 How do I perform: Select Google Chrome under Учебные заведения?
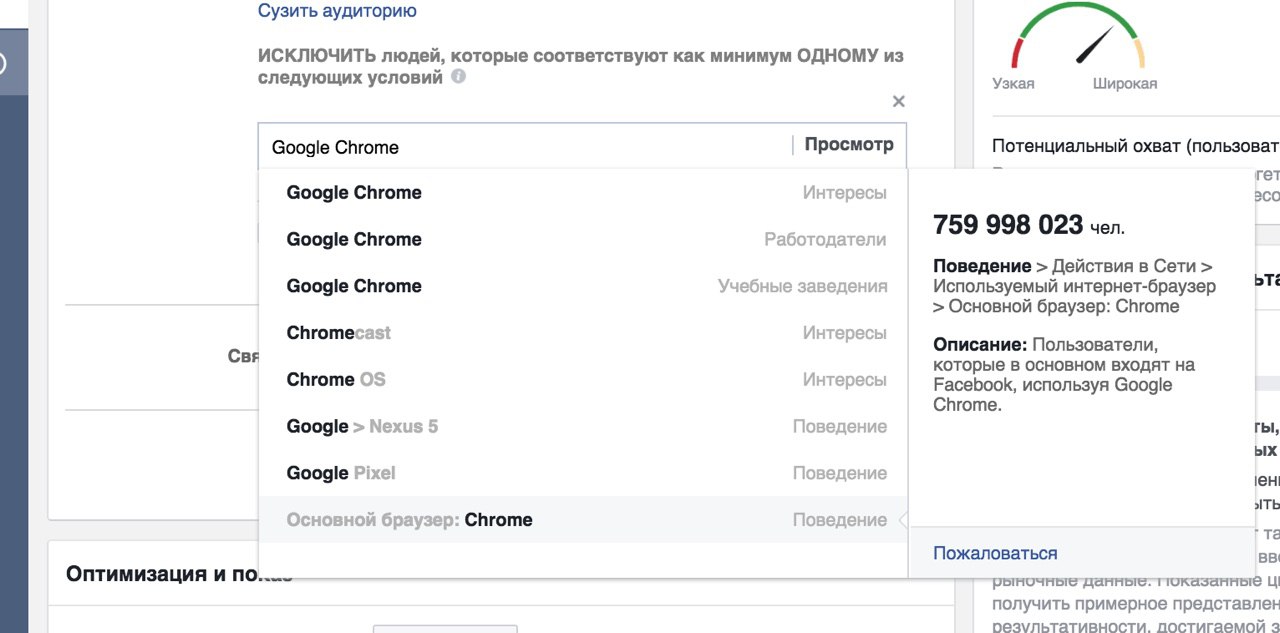pos(583,286)
